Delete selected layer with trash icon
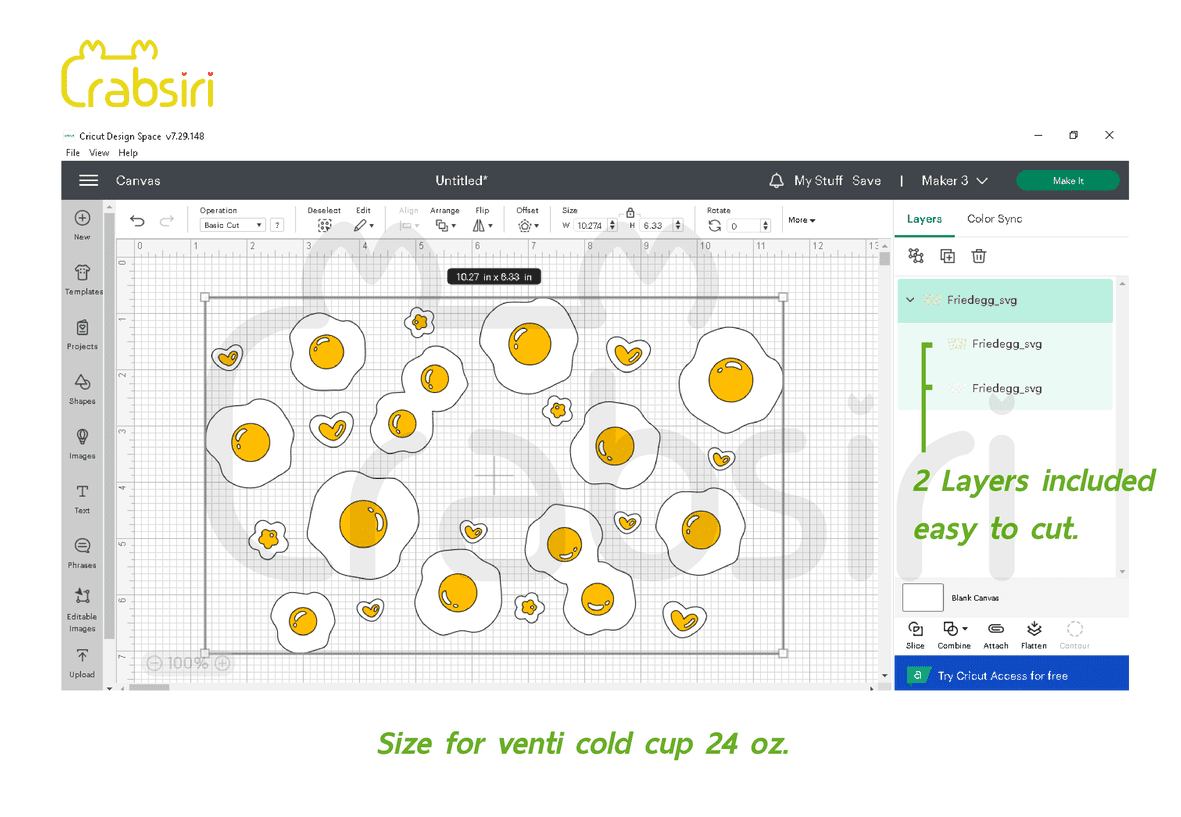This screenshot has height=817, width=1181. 979,256
